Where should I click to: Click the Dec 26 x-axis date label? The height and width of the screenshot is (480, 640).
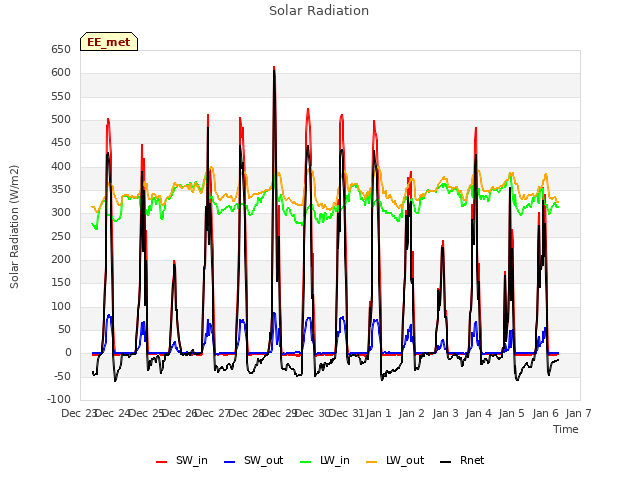click(180, 413)
